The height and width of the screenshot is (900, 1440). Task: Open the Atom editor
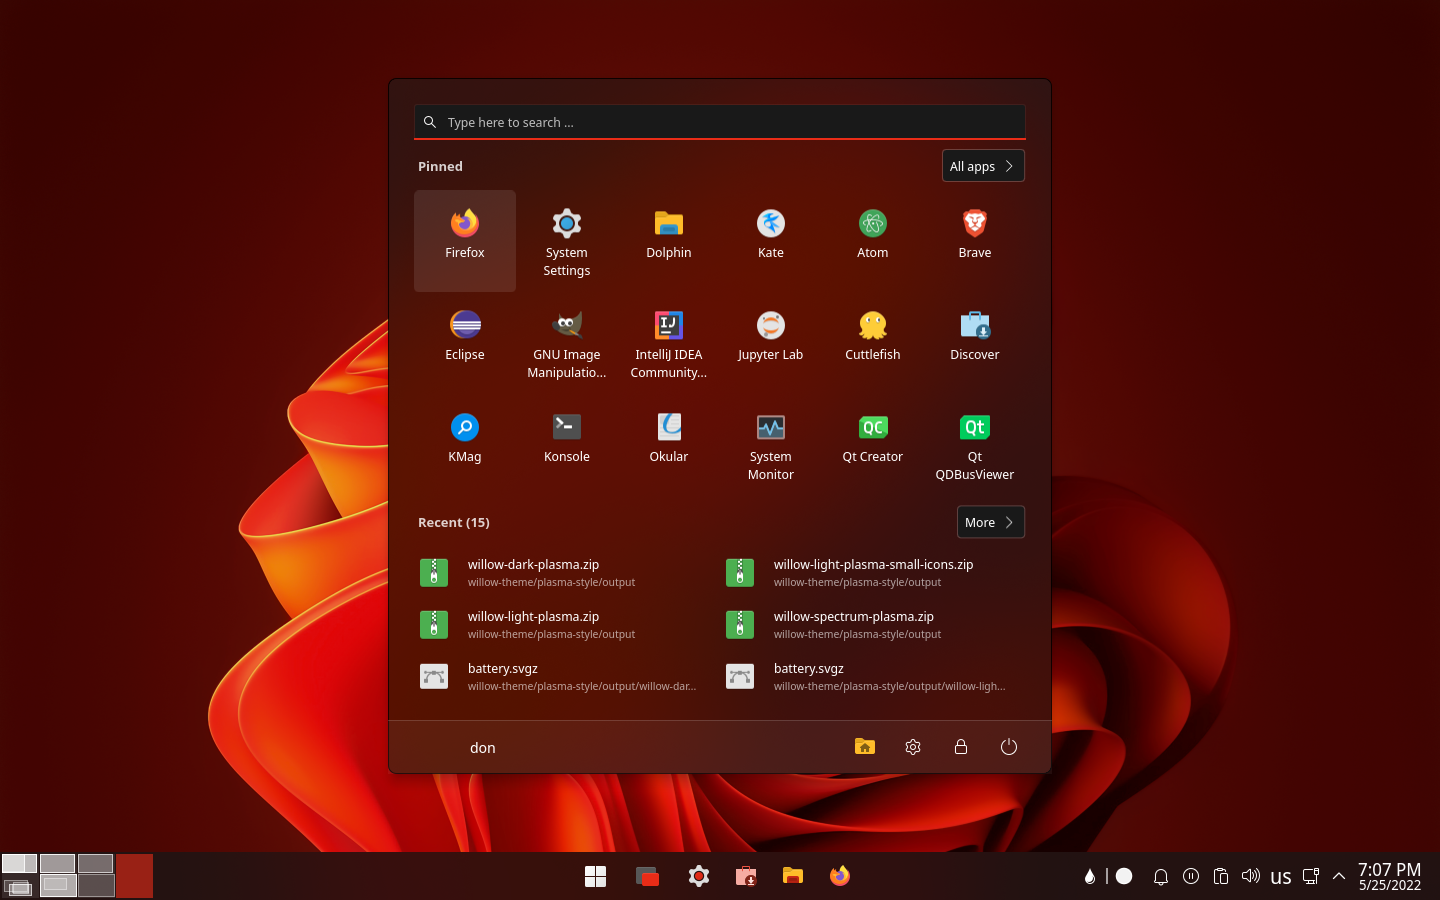click(873, 241)
